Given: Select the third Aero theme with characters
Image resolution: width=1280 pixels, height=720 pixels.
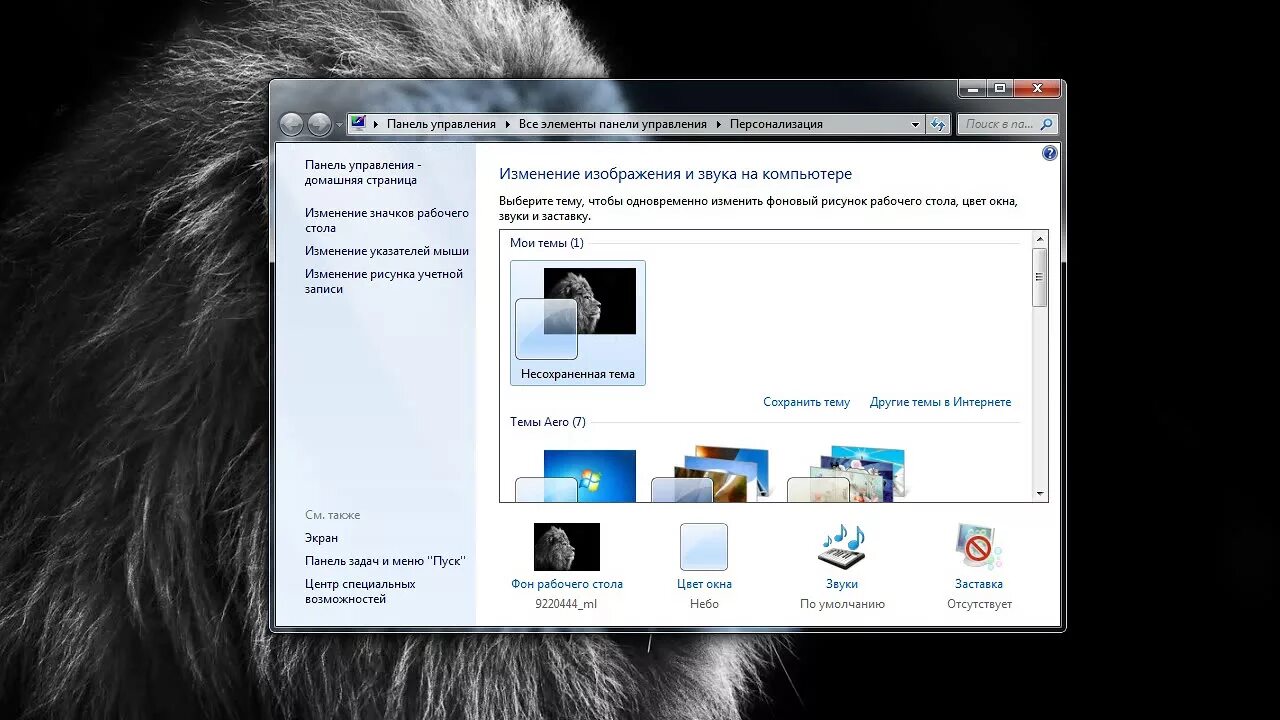Looking at the screenshot, I should coord(849,474).
